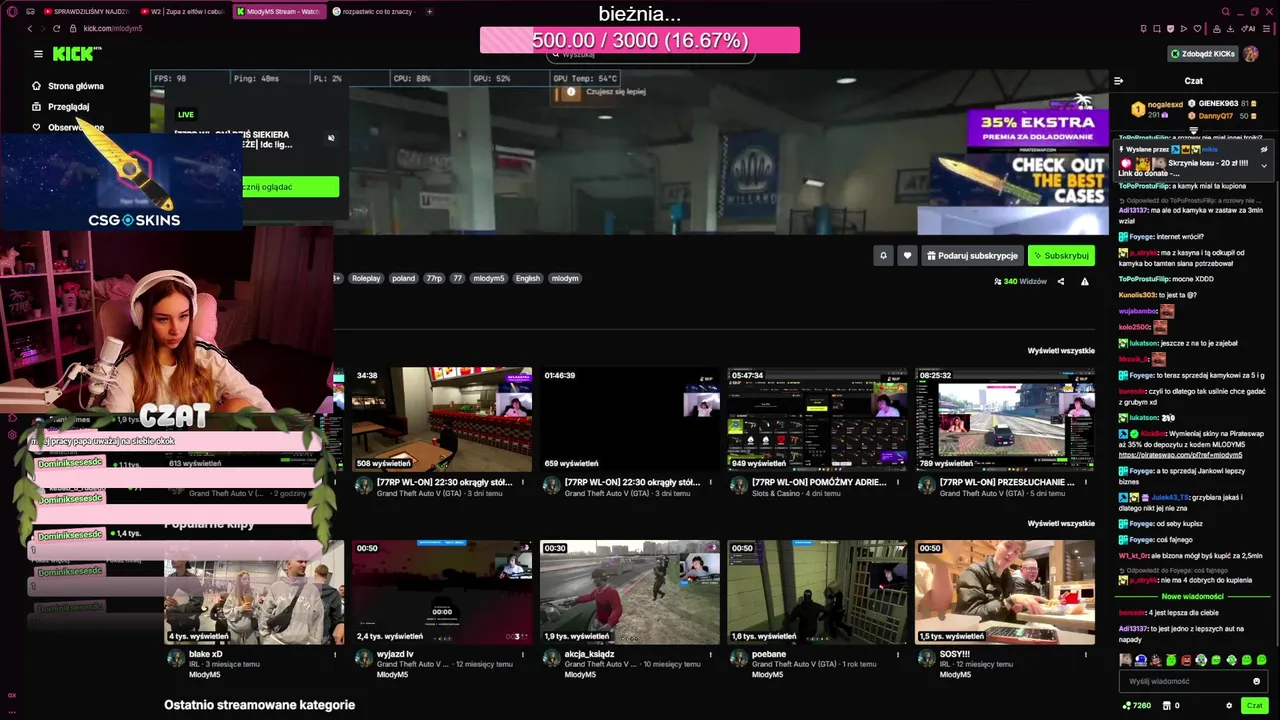Viewport: 1280px width, 720px height.
Task: Open options menu for 'SOSY!!!' clip
Action: pyautogui.click(x=1087, y=654)
